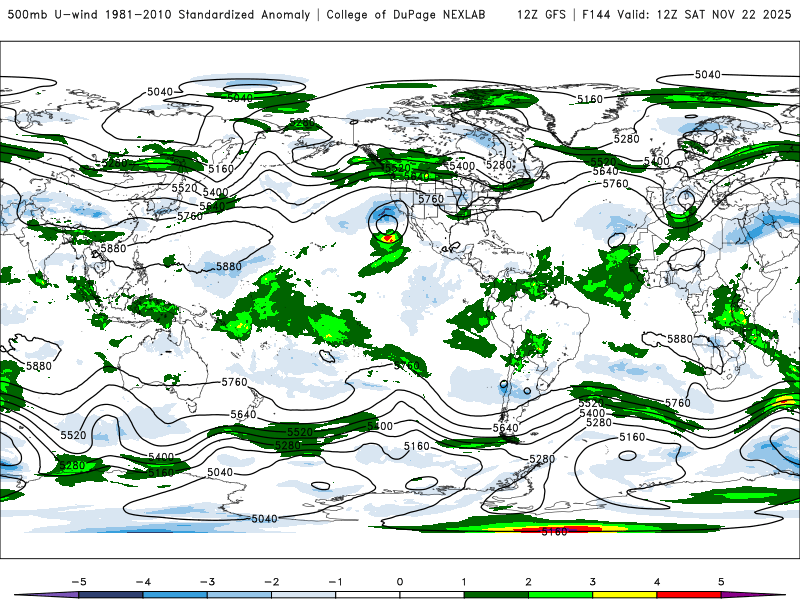Click the dark green colorbar segment between 1 and 2

coord(496,595)
